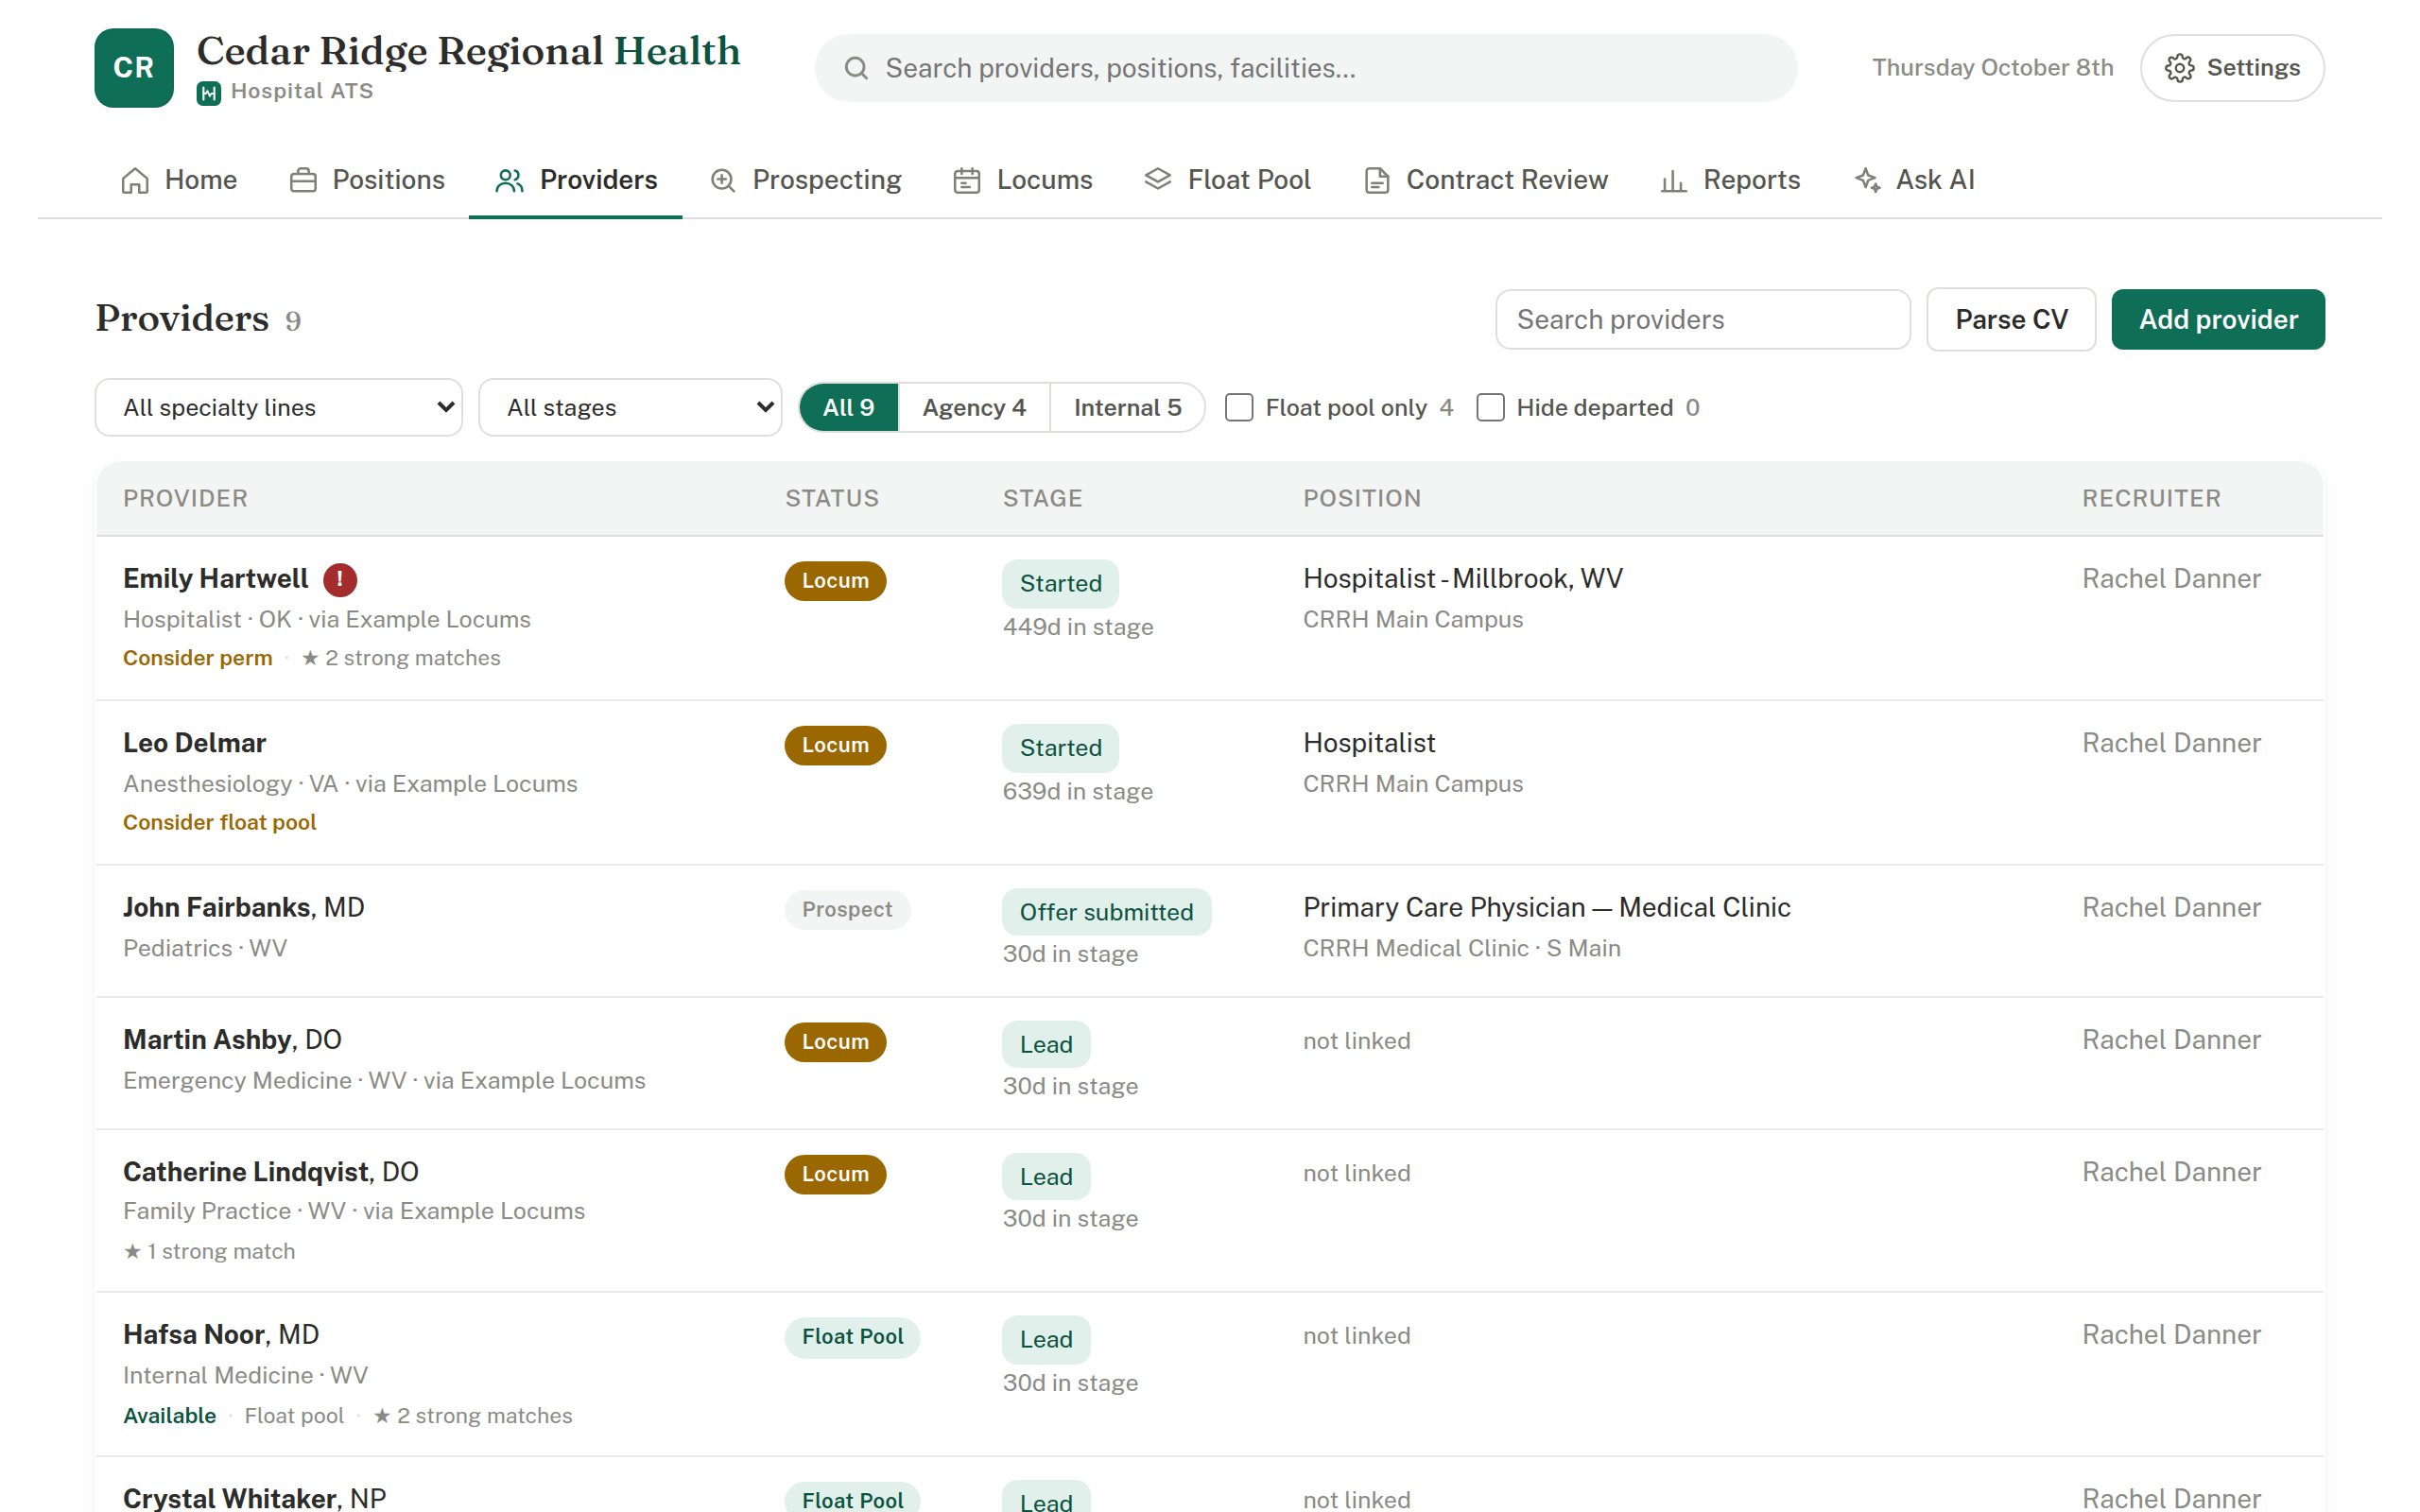This screenshot has height=1512, width=2420.
Task: Click the Prospecting search-plus icon
Action: click(x=723, y=180)
